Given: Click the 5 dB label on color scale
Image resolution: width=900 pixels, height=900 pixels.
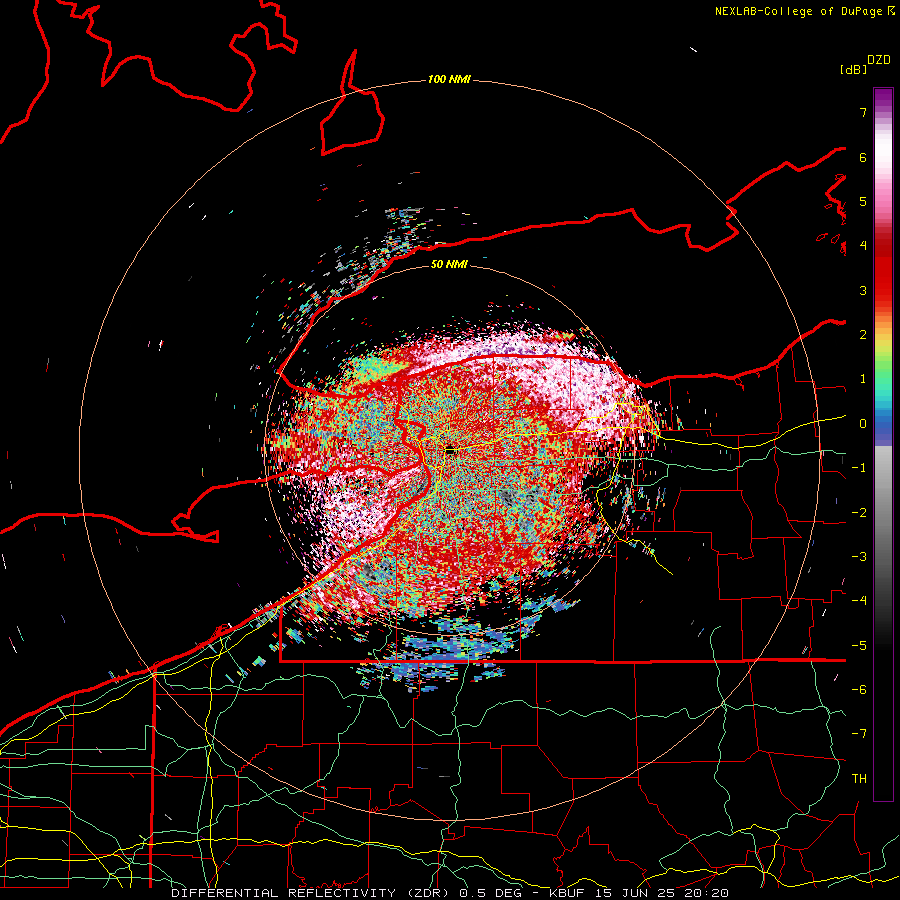Looking at the screenshot, I should pyautogui.click(x=863, y=201).
